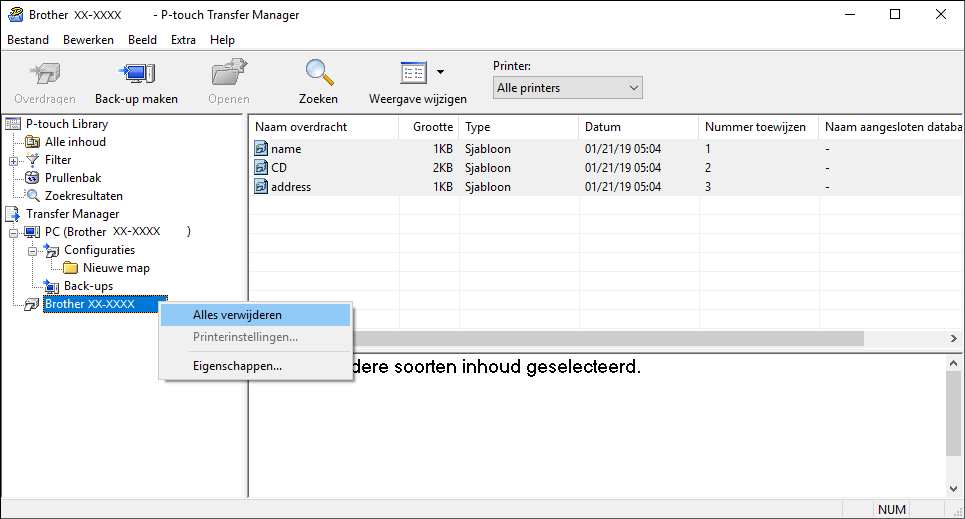Image resolution: width=965 pixels, height=519 pixels.
Task: Collapse the PC (Brother XX-XXXX) node
Action: (x=13, y=233)
